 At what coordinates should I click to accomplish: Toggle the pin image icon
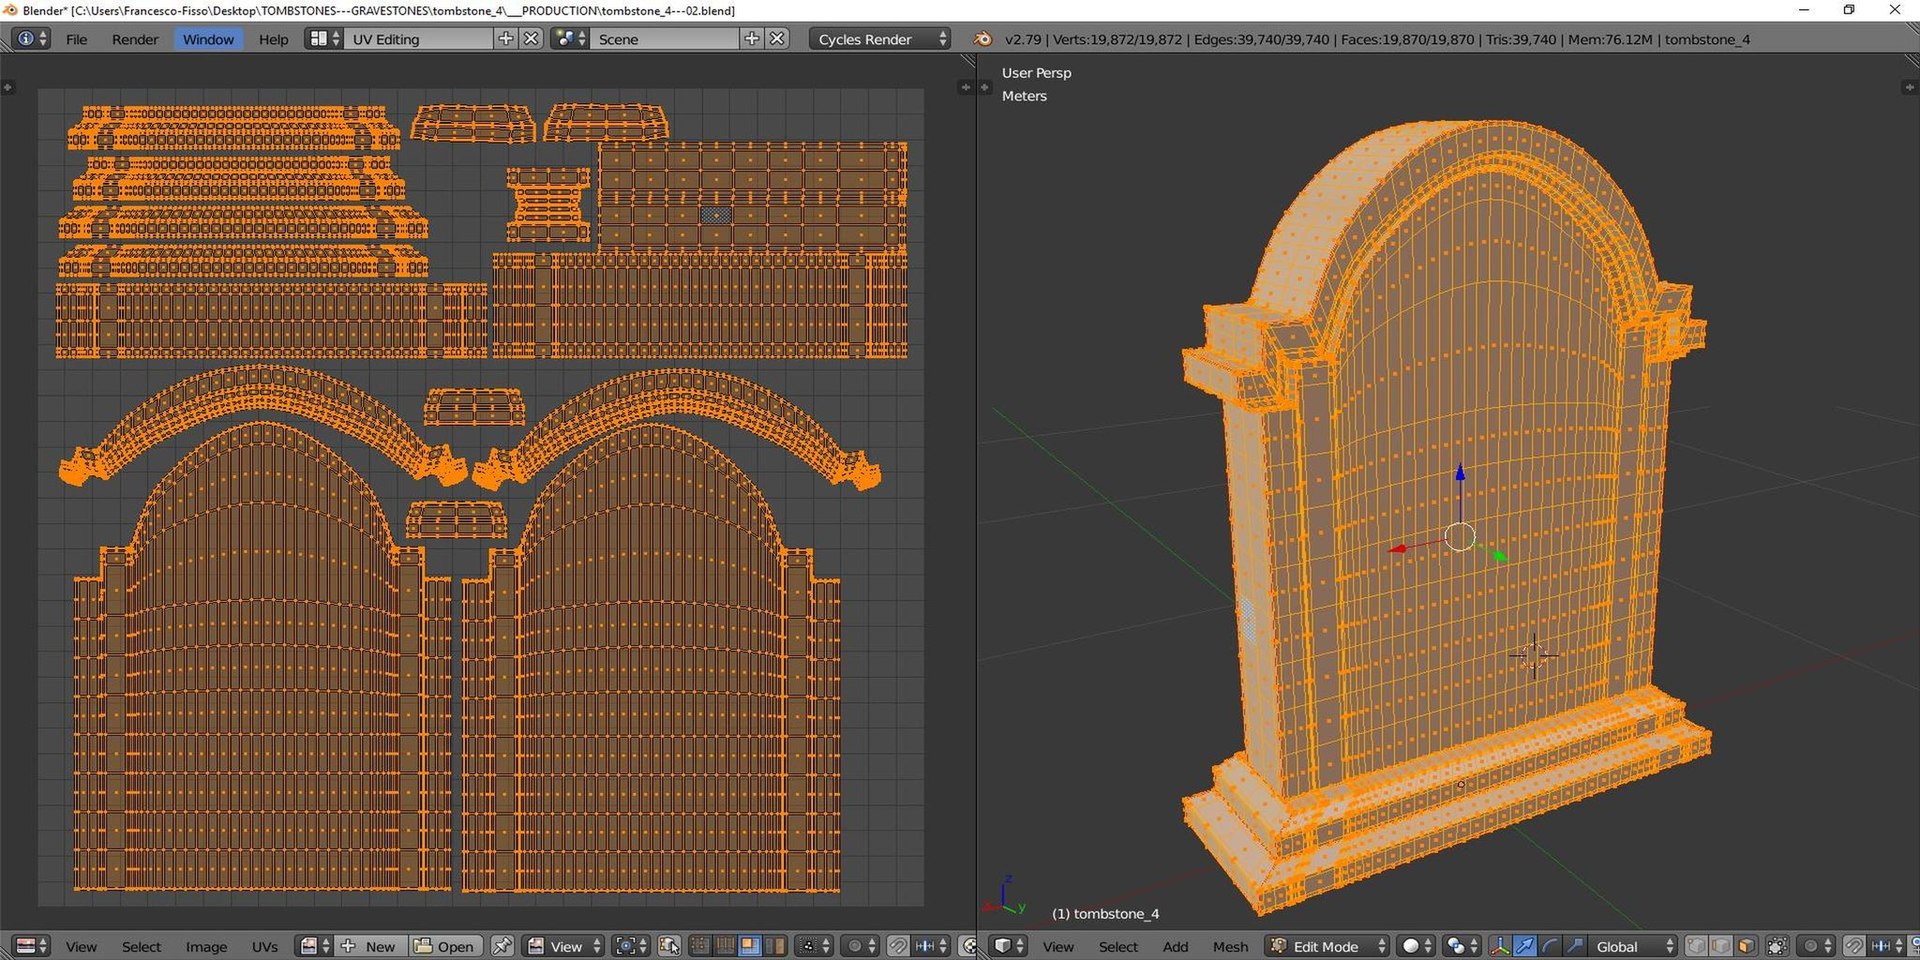point(503,946)
